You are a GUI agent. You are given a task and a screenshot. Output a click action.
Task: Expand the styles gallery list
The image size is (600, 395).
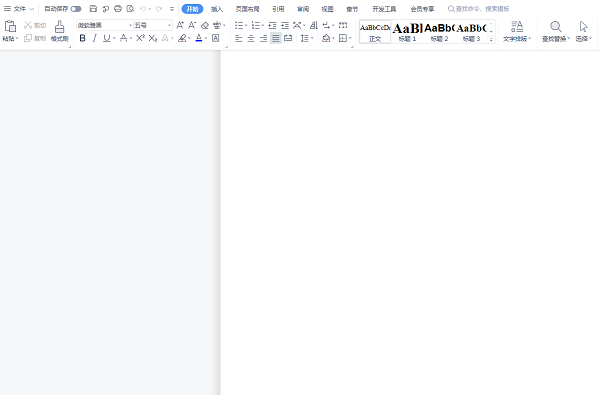click(x=491, y=39)
